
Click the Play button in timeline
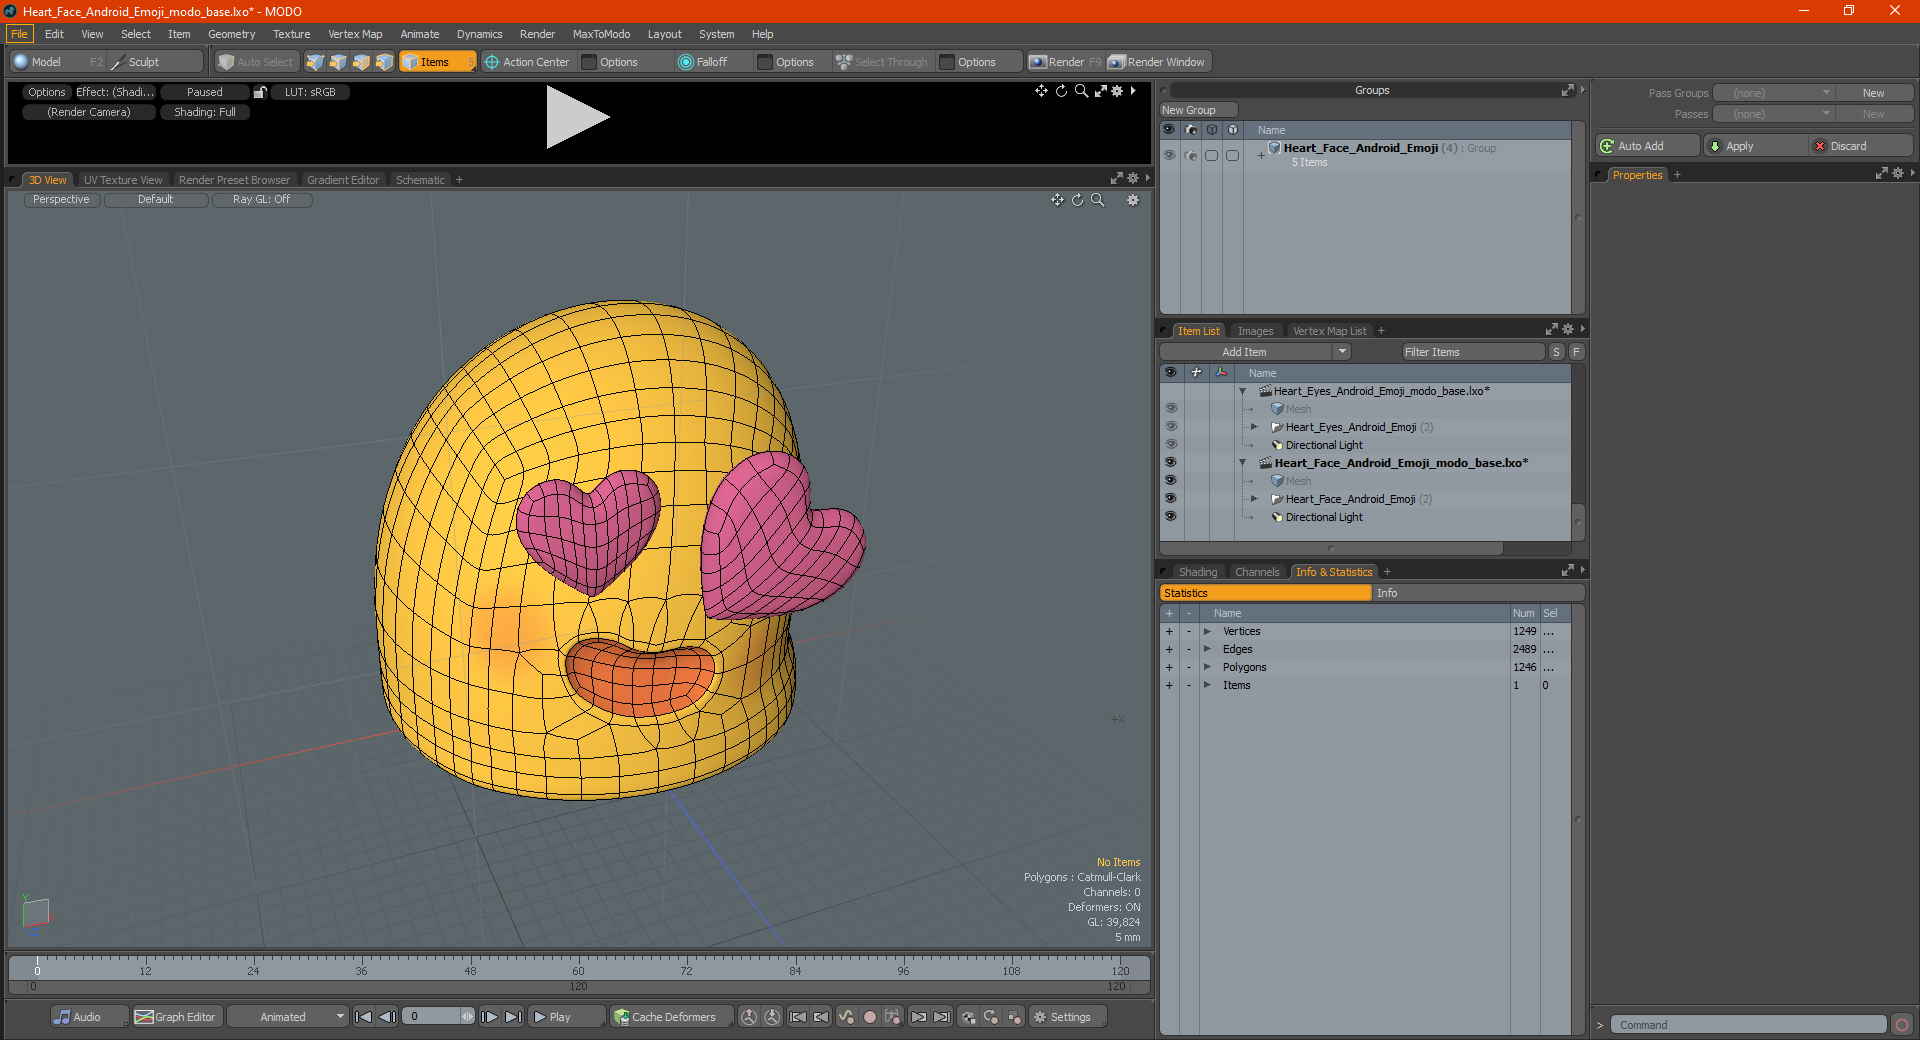(x=566, y=1017)
